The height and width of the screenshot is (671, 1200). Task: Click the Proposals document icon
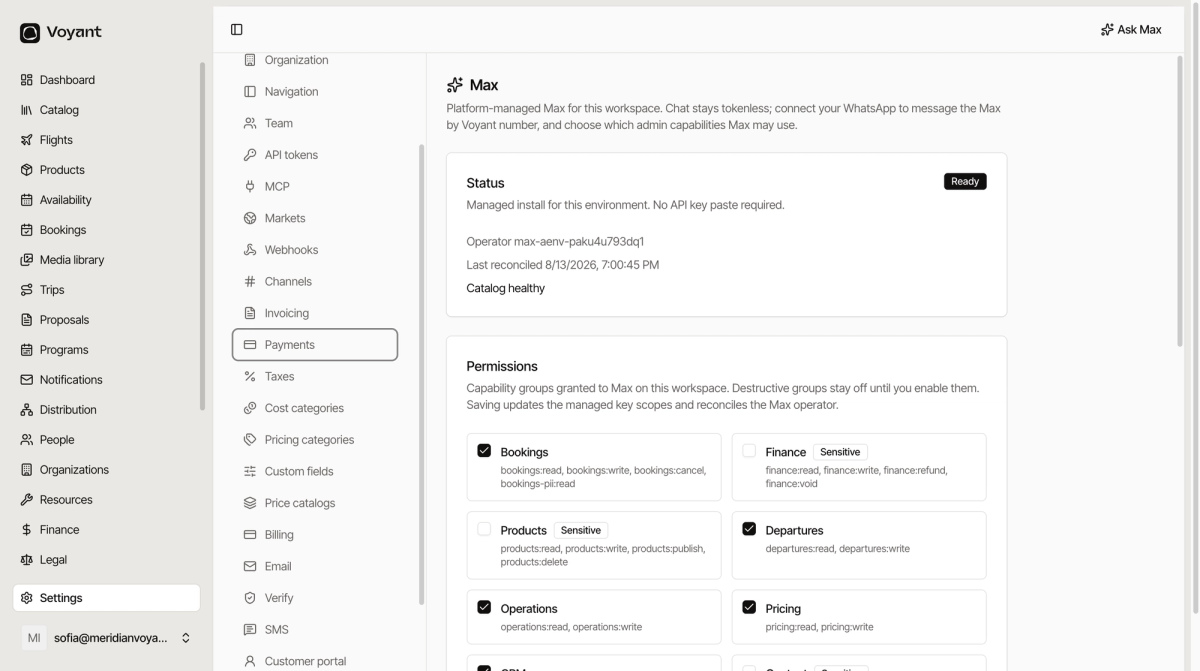(x=27, y=320)
